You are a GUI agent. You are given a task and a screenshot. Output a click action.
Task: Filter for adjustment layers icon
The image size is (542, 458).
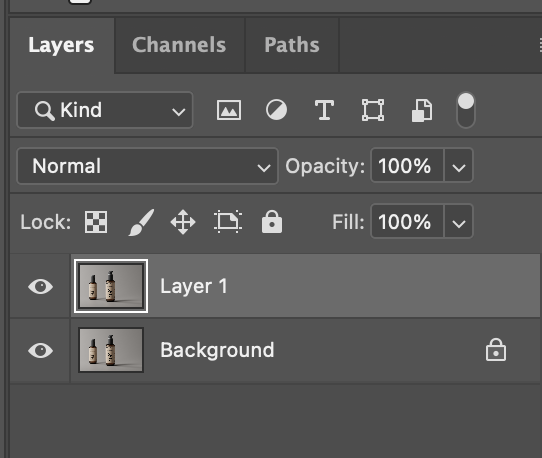pos(276,110)
